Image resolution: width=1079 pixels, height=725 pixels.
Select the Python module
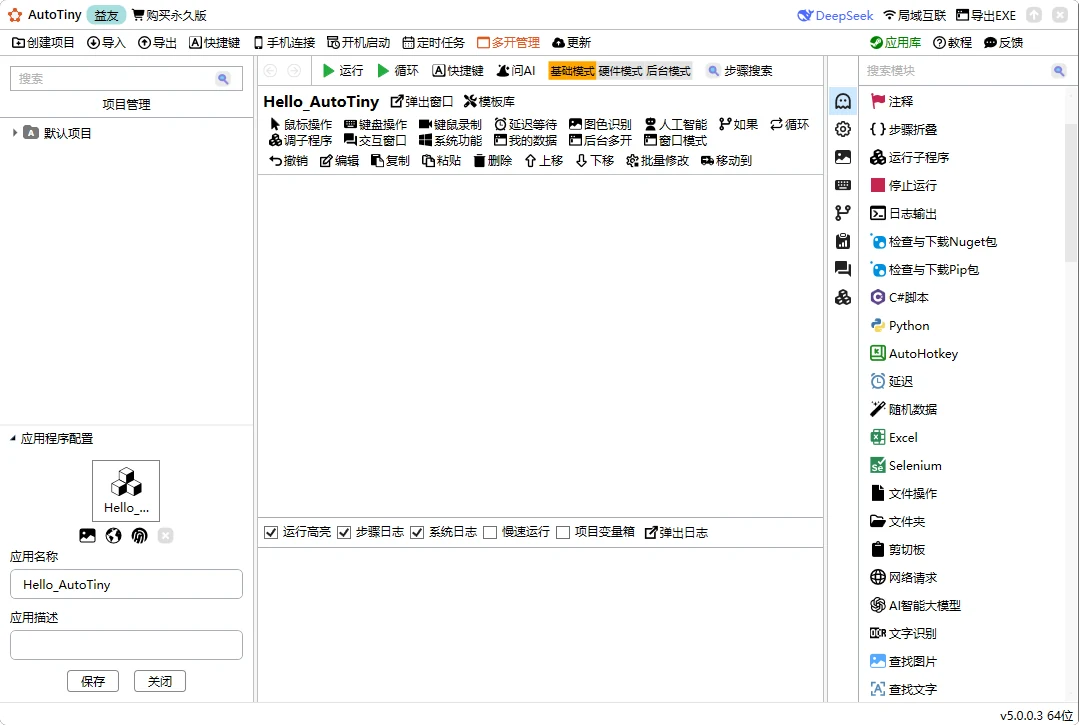pyautogui.click(x=900, y=325)
